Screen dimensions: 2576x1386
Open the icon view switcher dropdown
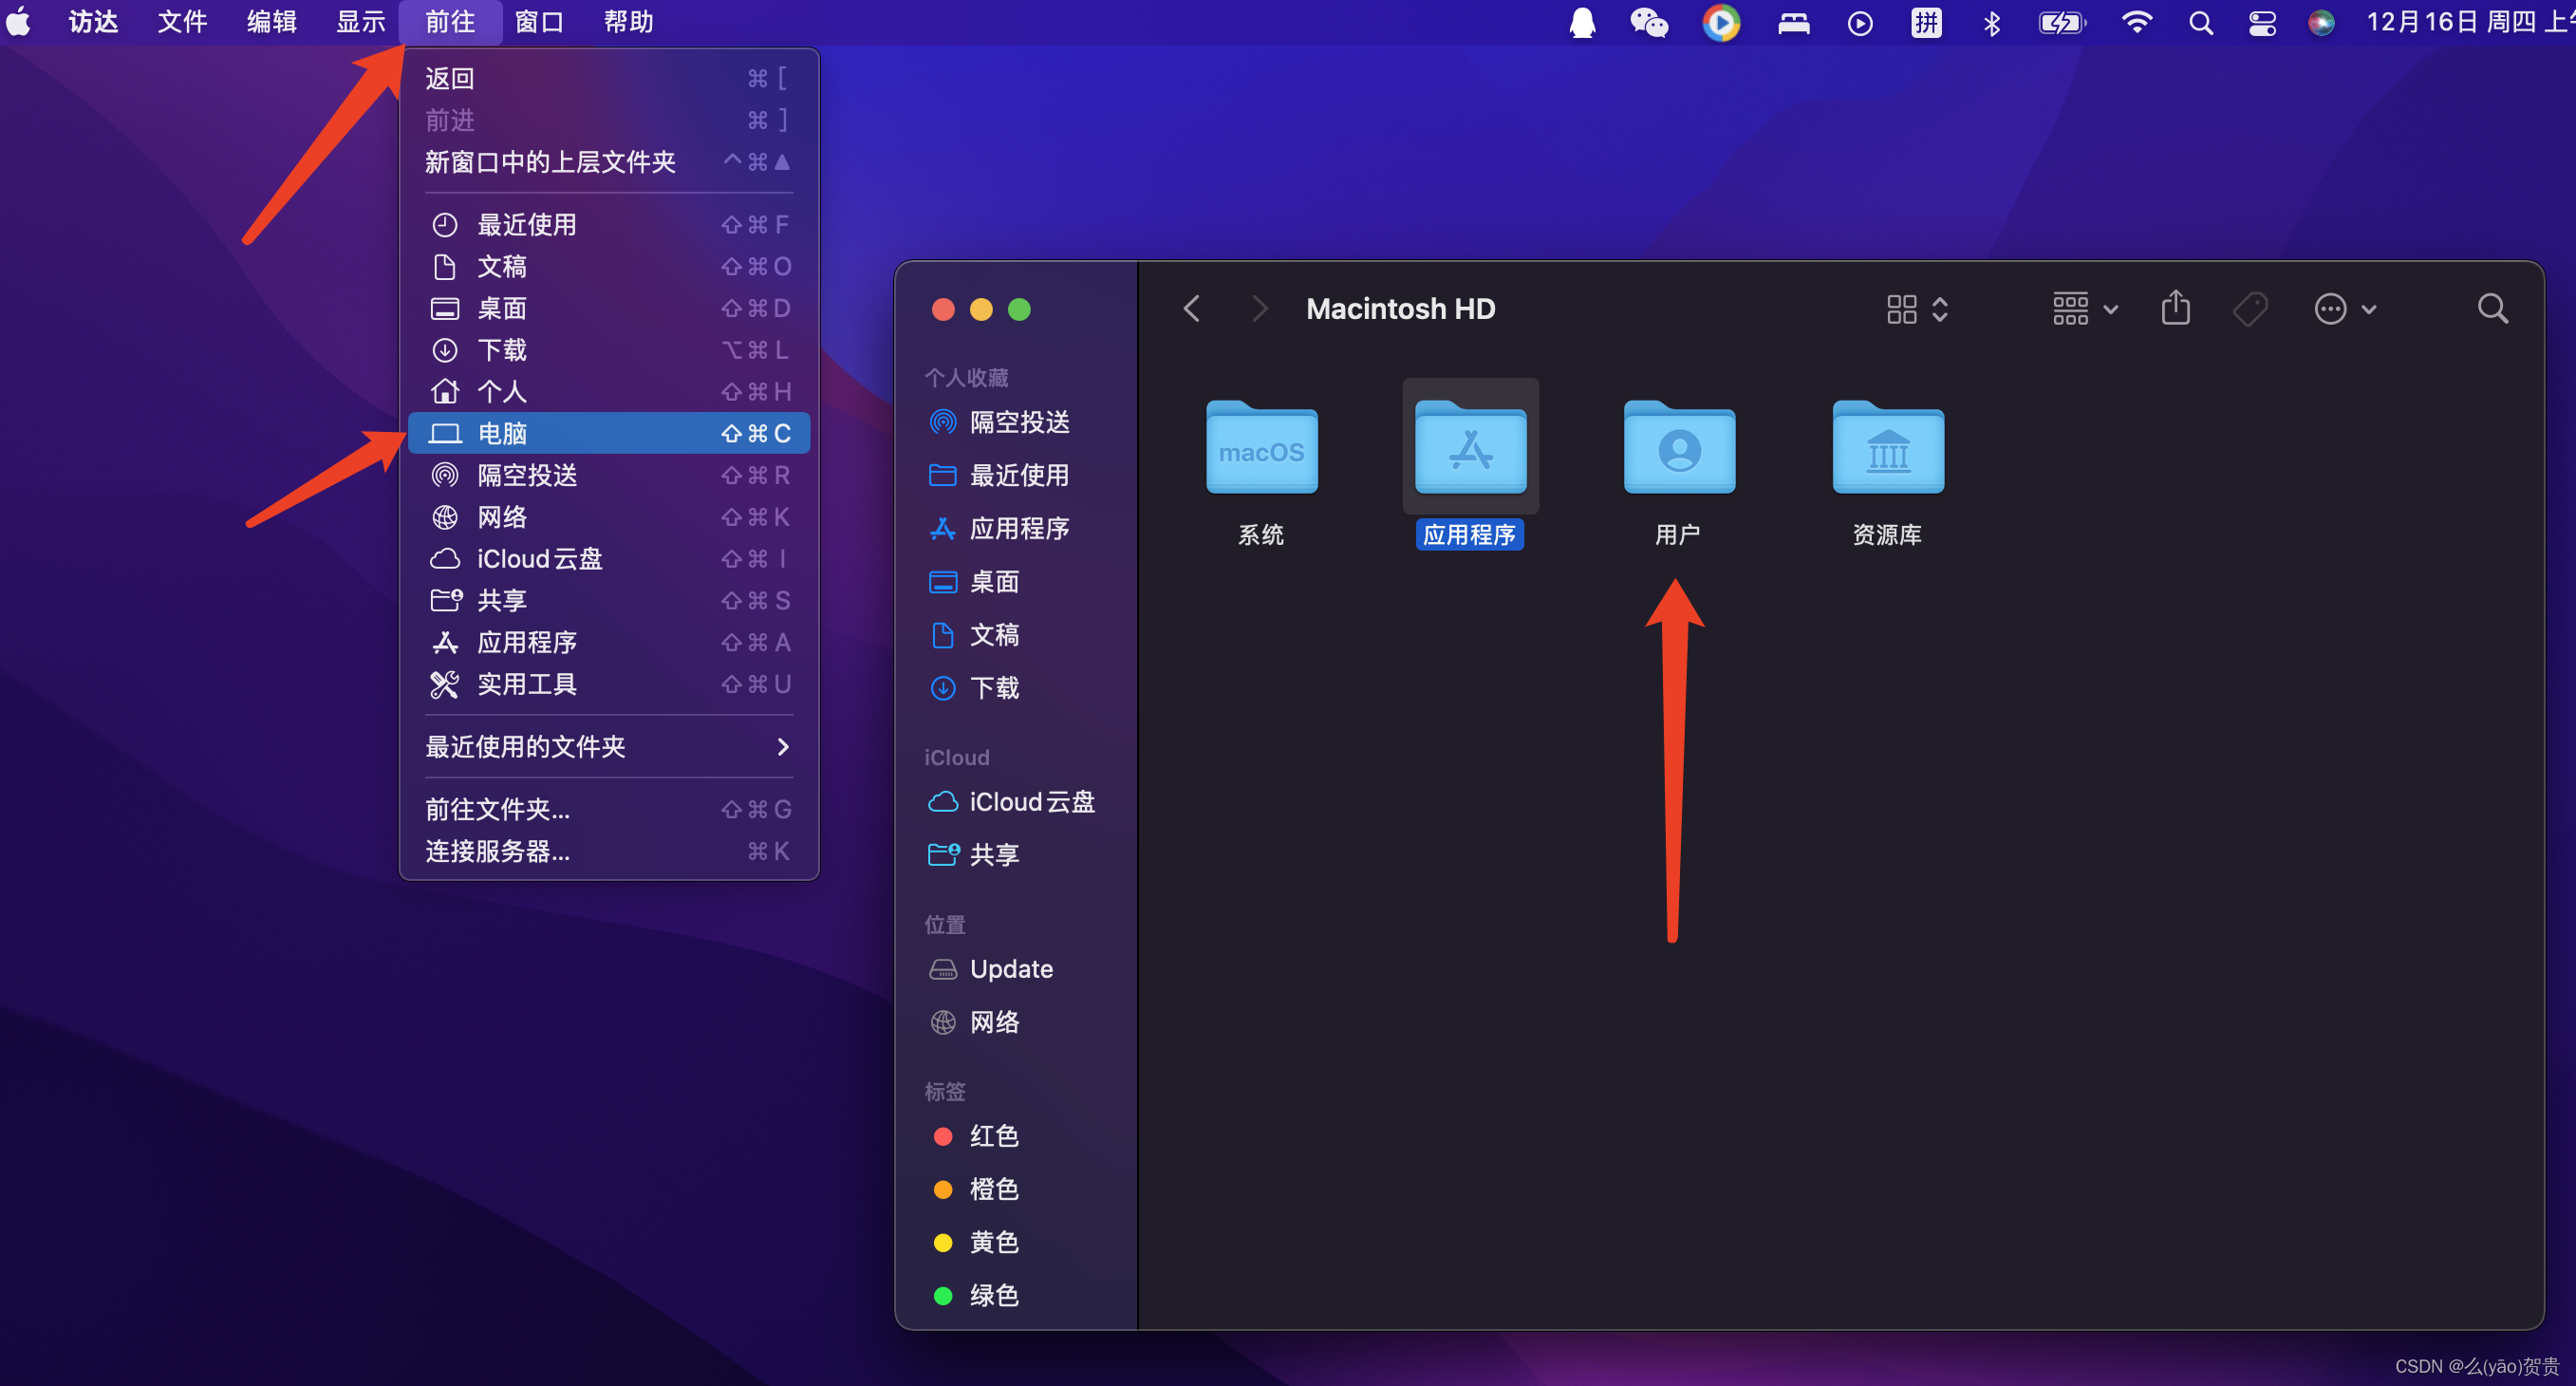1917,309
